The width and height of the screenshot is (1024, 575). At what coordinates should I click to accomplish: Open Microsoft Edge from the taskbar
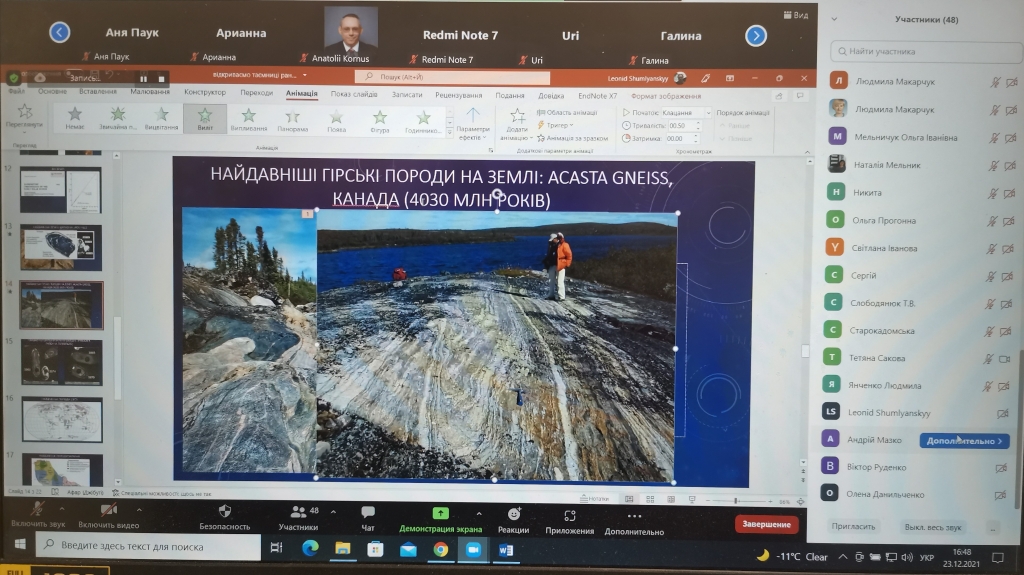point(309,549)
